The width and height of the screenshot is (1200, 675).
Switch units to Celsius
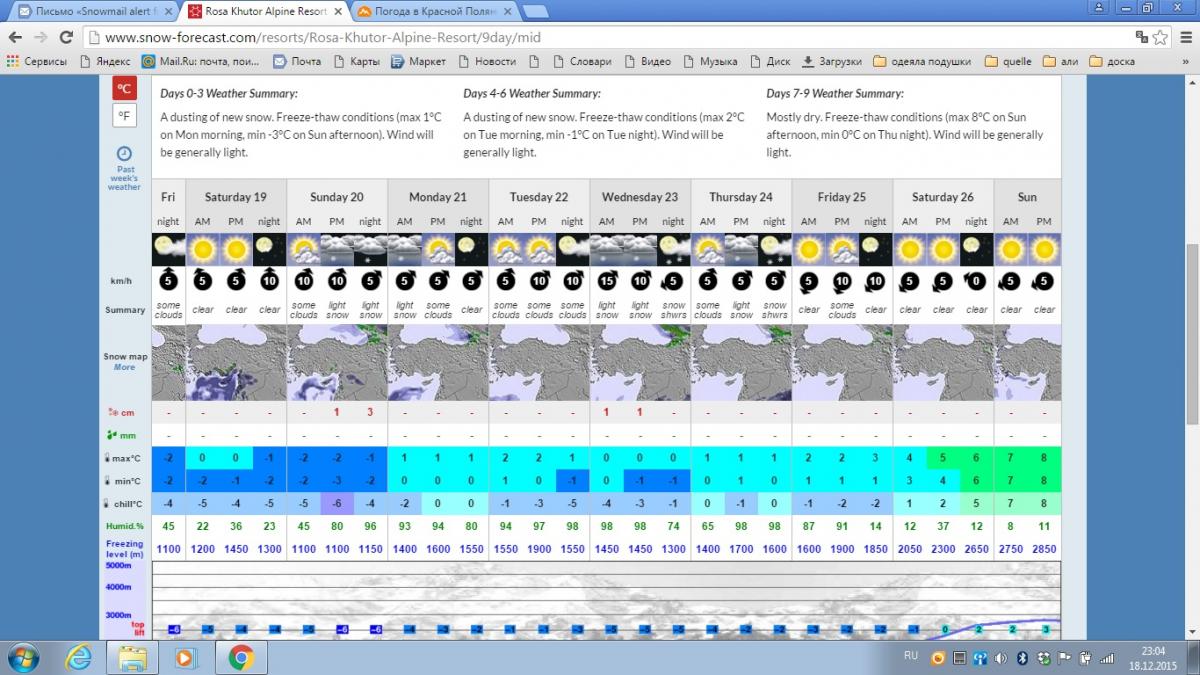point(124,89)
